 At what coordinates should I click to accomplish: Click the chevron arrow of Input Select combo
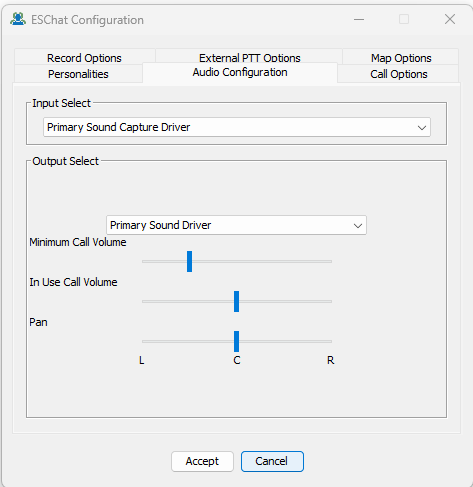(x=422, y=128)
